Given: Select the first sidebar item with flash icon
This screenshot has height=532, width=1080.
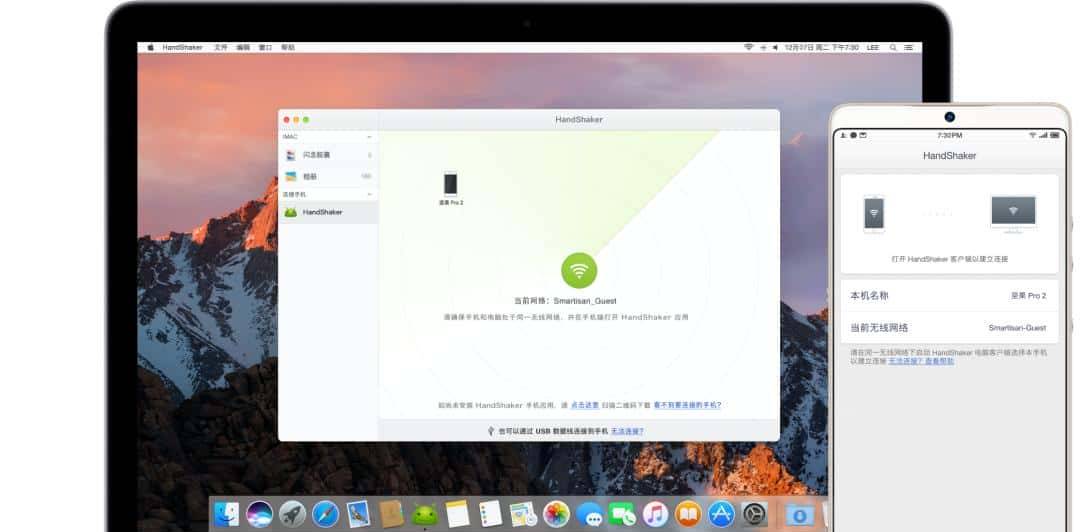Looking at the screenshot, I should point(328,155).
